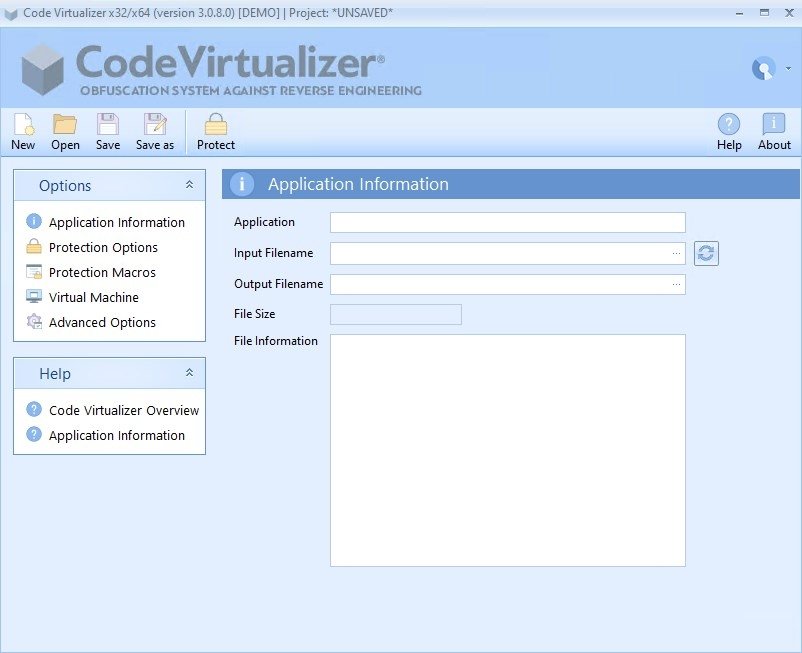
Task: Save the project with the Save icon
Action: (x=108, y=132)
